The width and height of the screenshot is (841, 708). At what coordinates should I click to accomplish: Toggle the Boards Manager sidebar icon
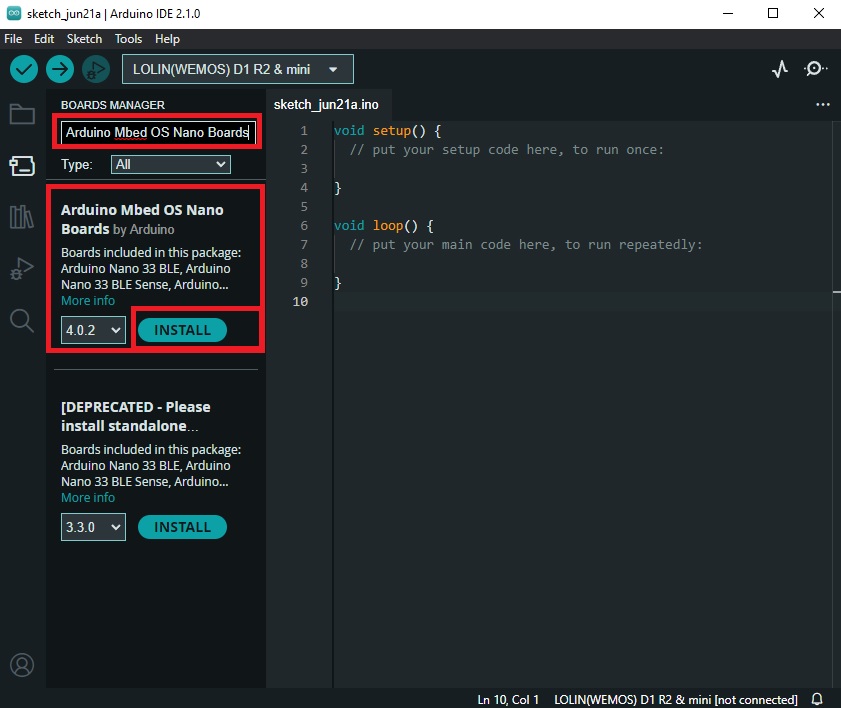pyautogui.click(x=22, y=166)
